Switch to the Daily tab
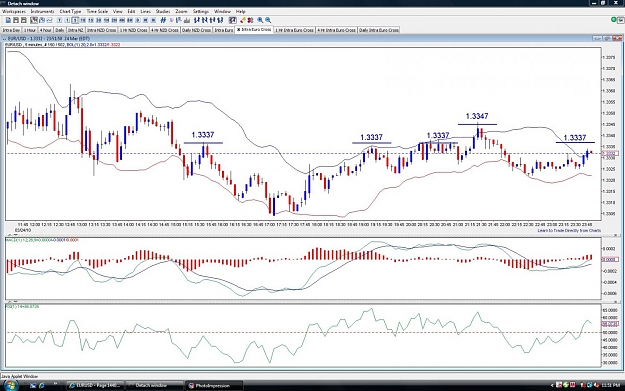The image size is (625, 391). pos(60,30)
